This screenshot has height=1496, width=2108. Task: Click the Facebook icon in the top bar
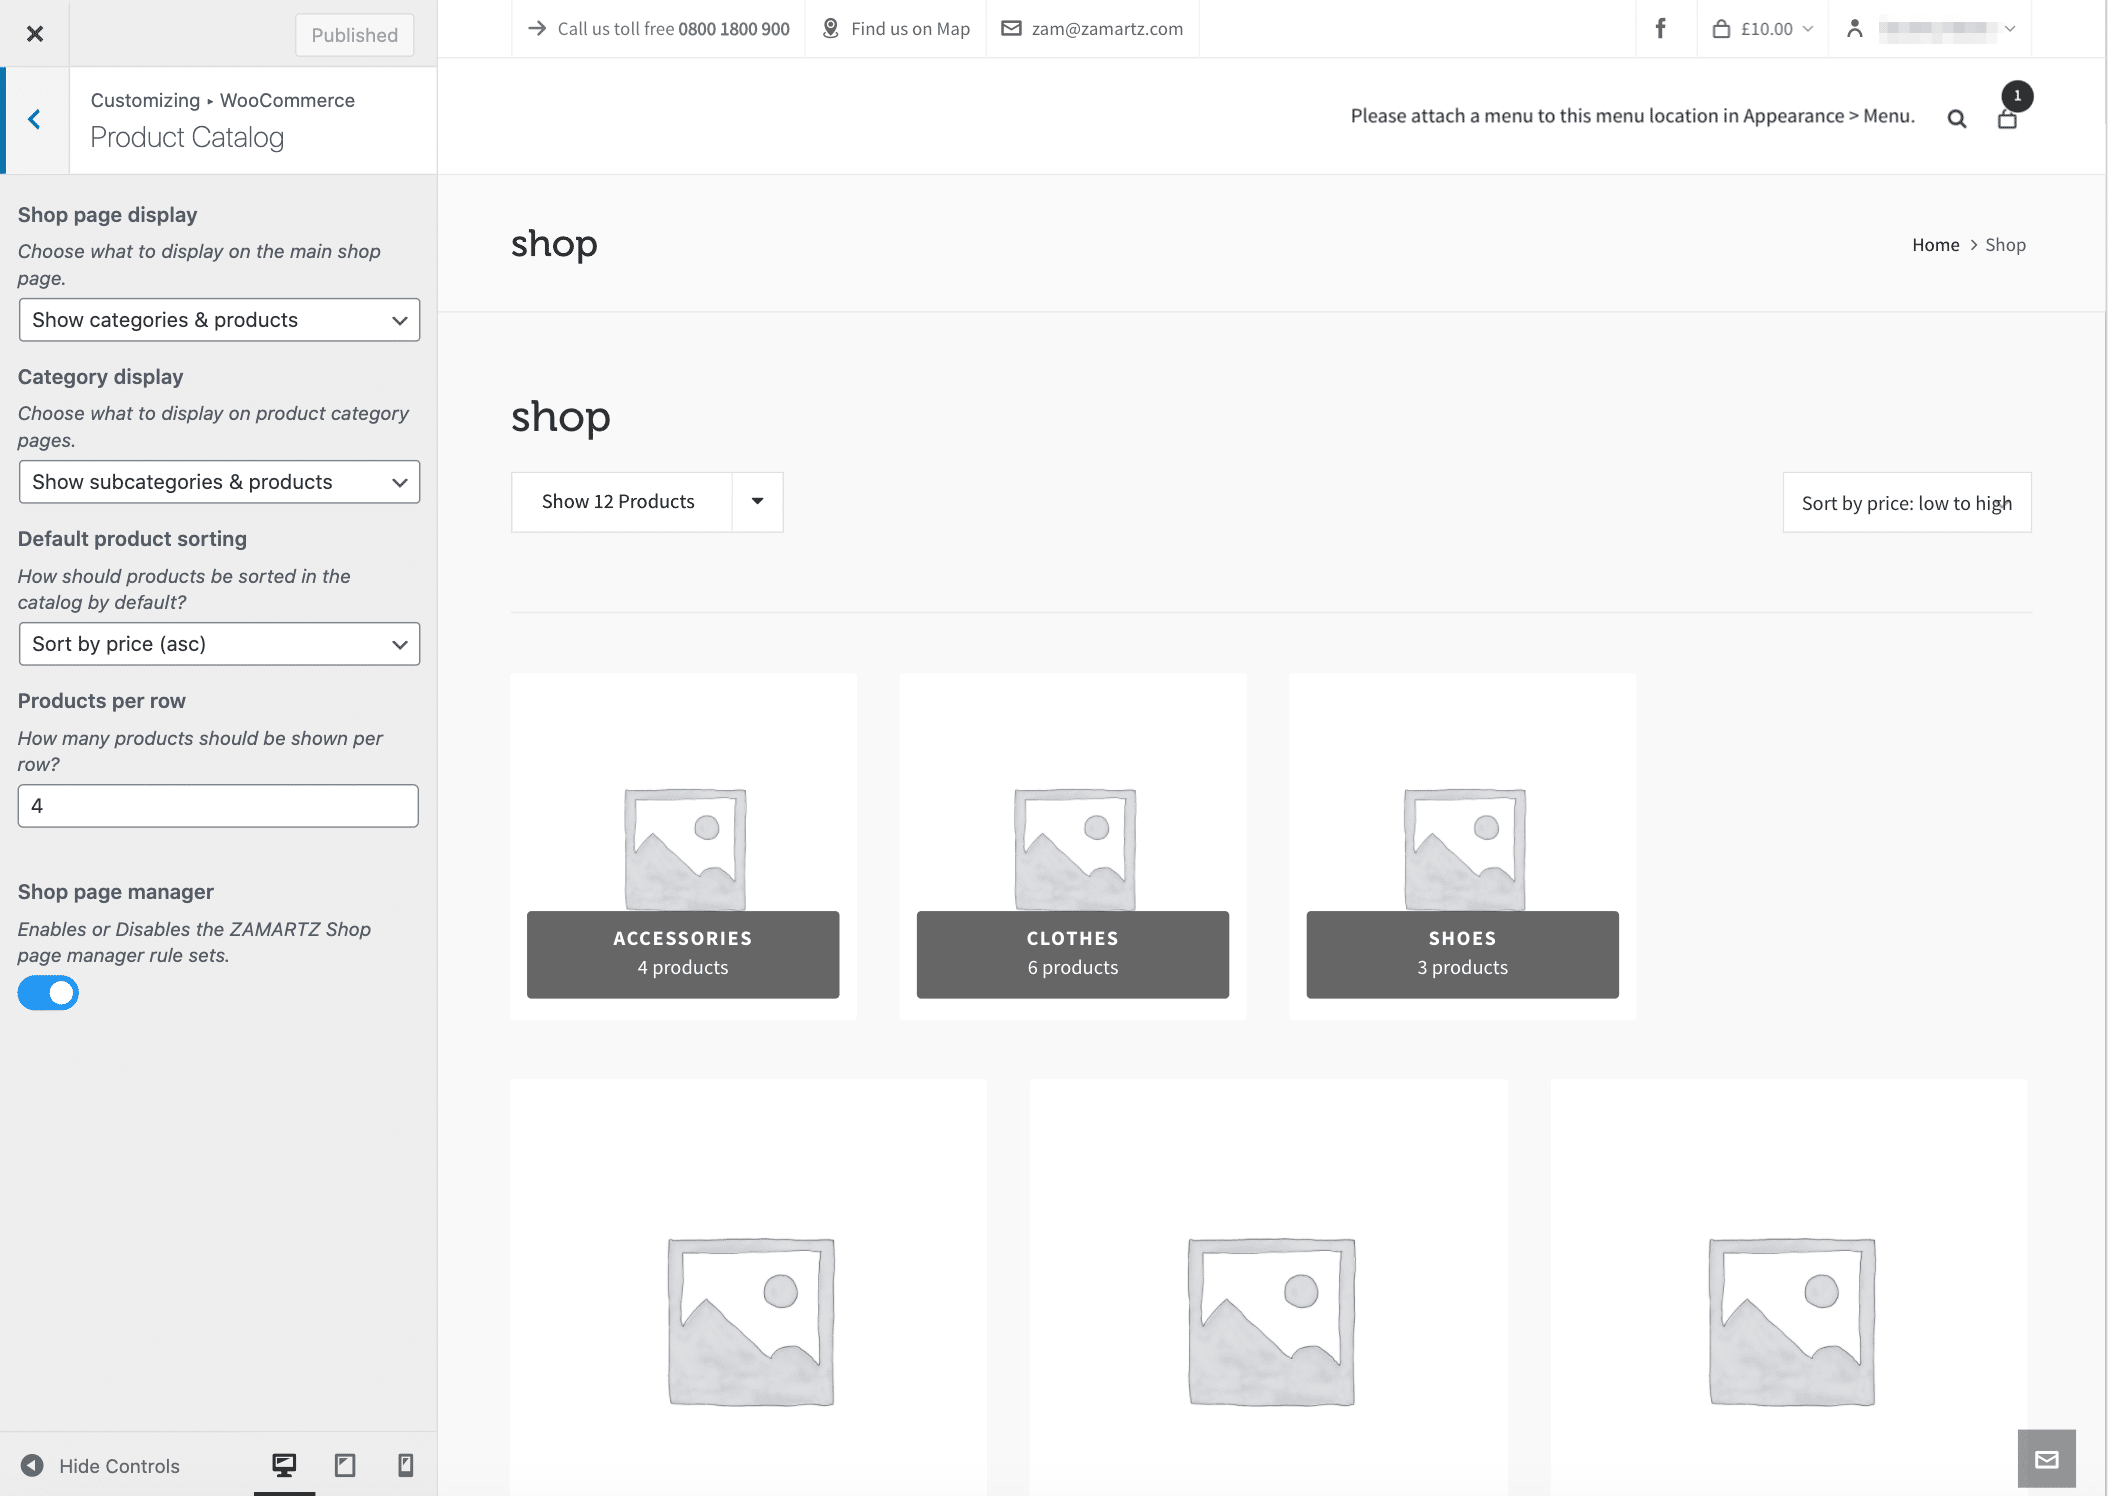(x=1660, y=28)
